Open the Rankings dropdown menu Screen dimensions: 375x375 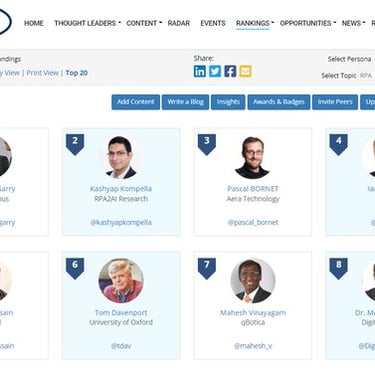[255, 23]
